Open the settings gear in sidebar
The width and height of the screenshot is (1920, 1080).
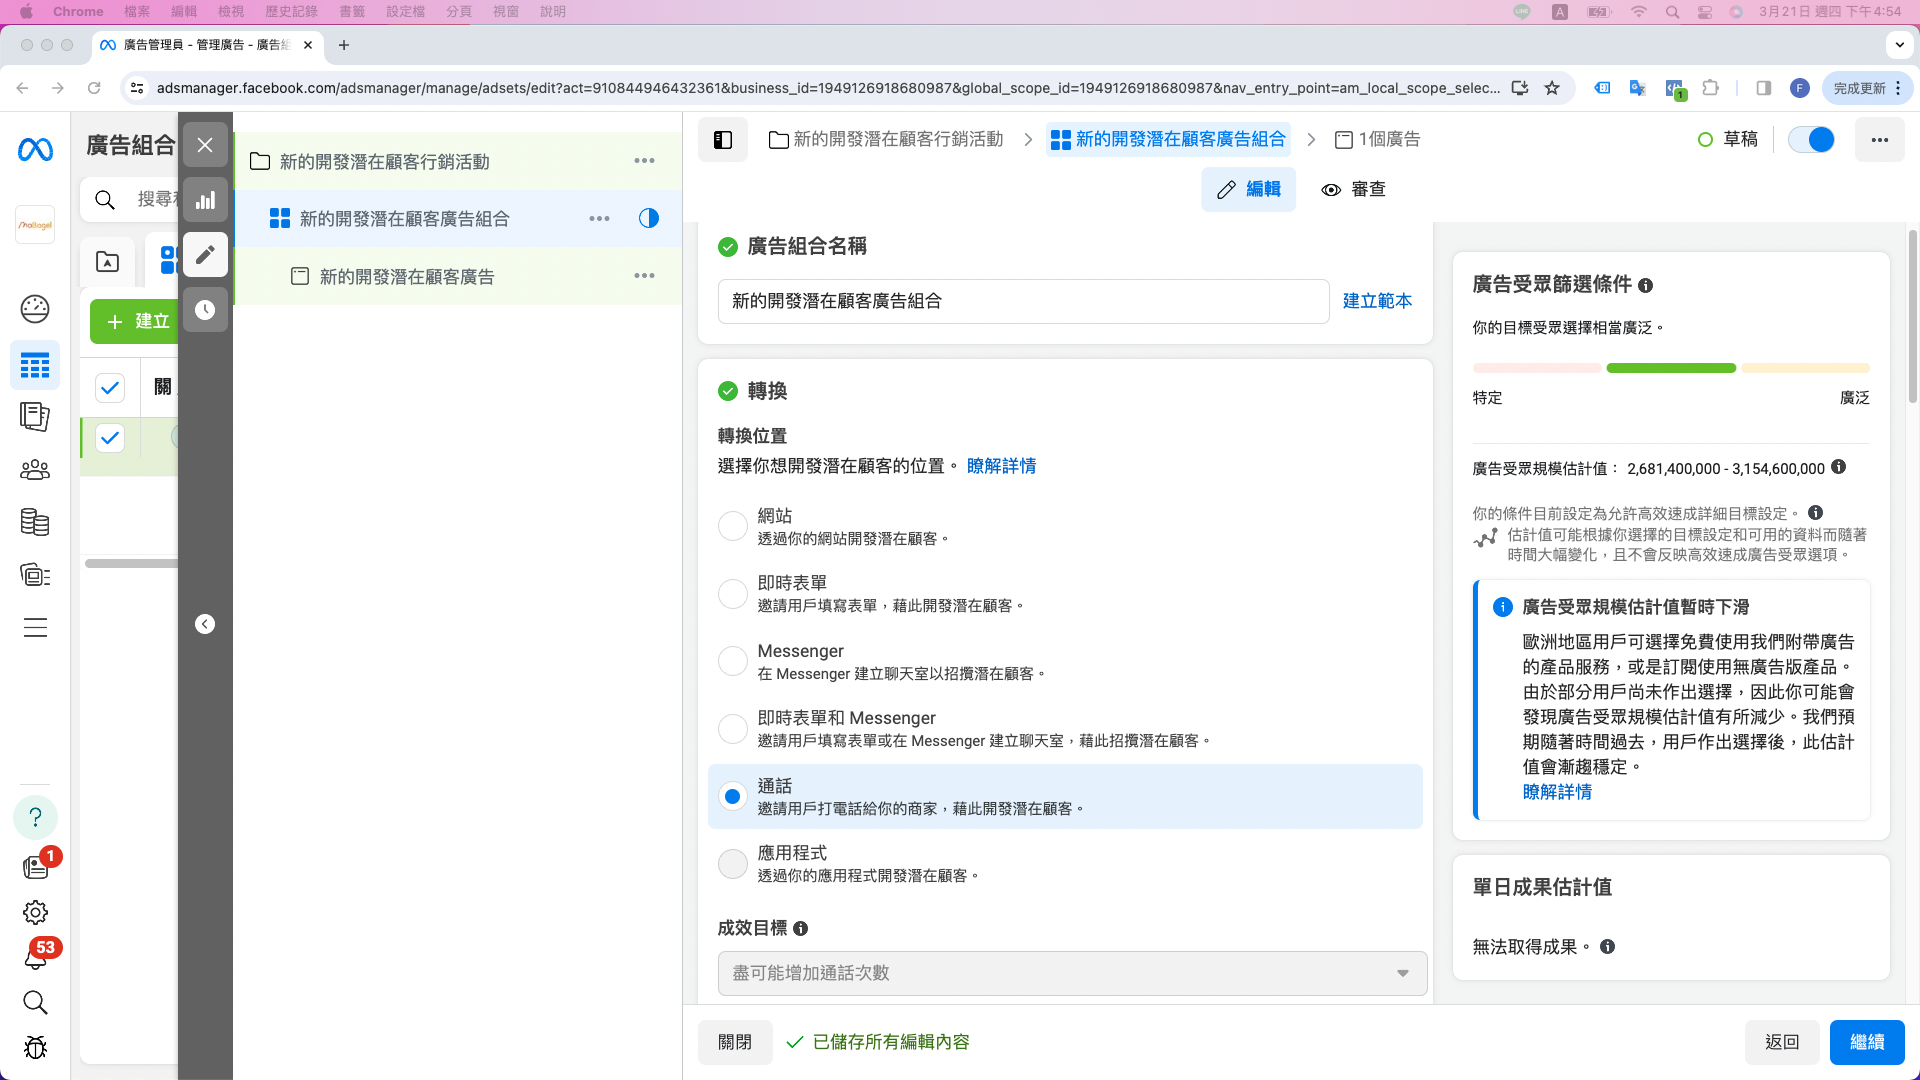(35, 912)
